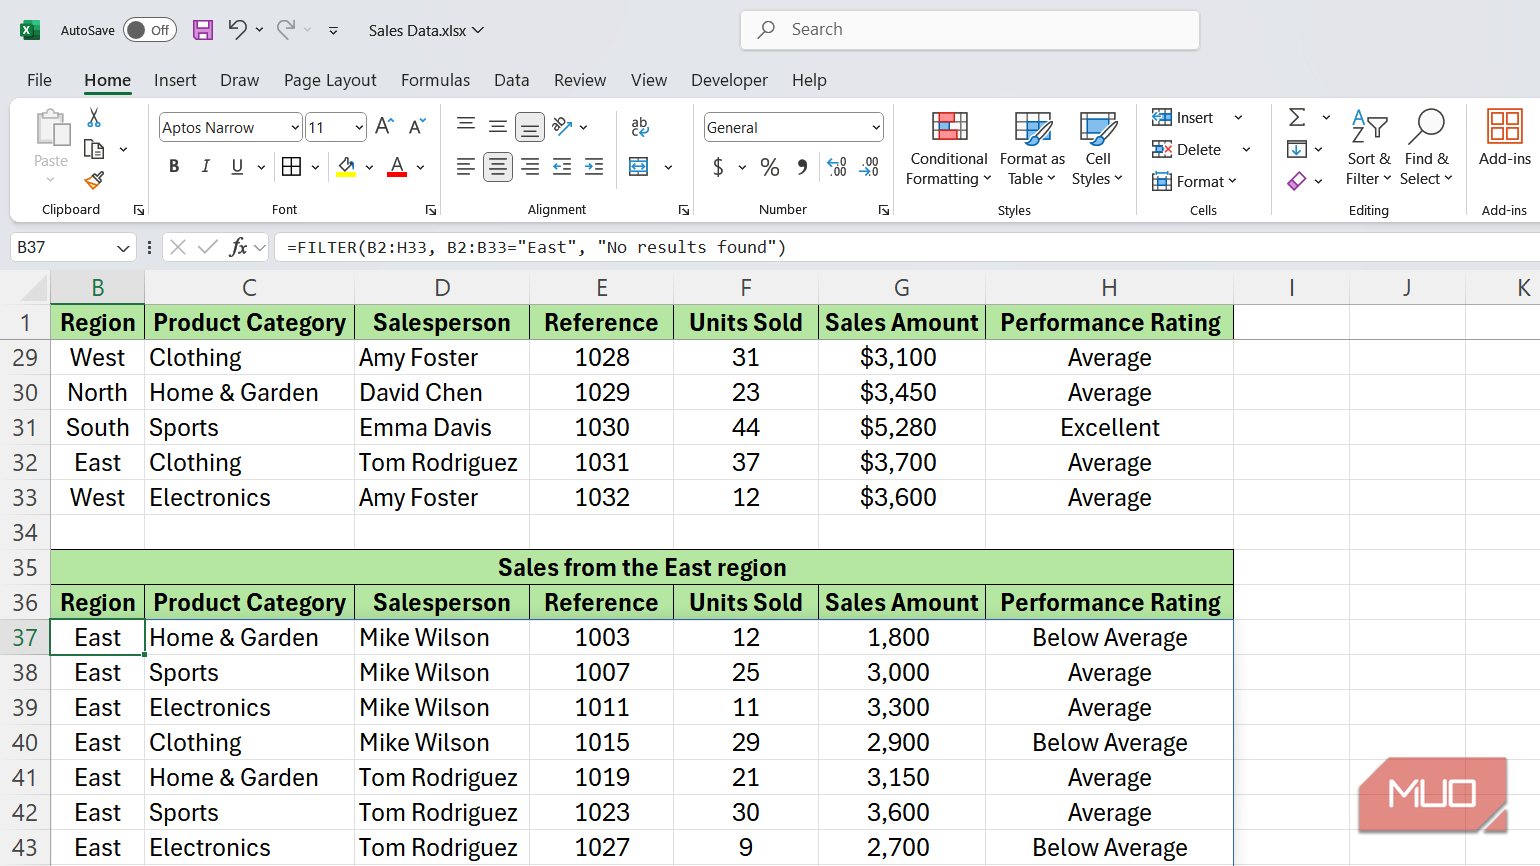Click the Format cells button
1540x866 pixels.
[x=1194, y=181]
